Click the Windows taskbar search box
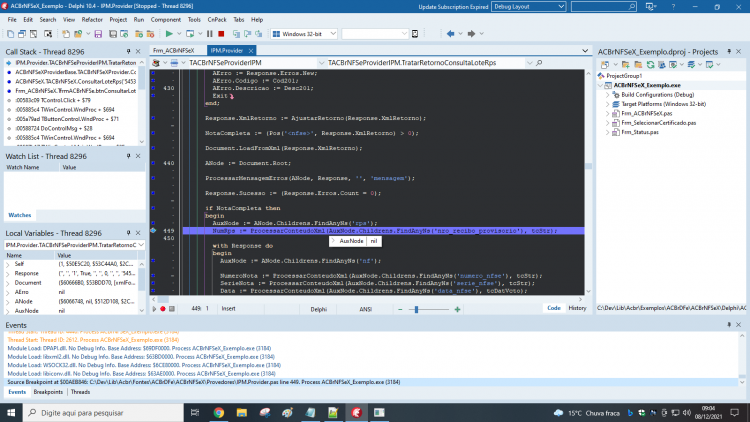The height and width of the screenshot is (422, 750). (x=103, y=412)
